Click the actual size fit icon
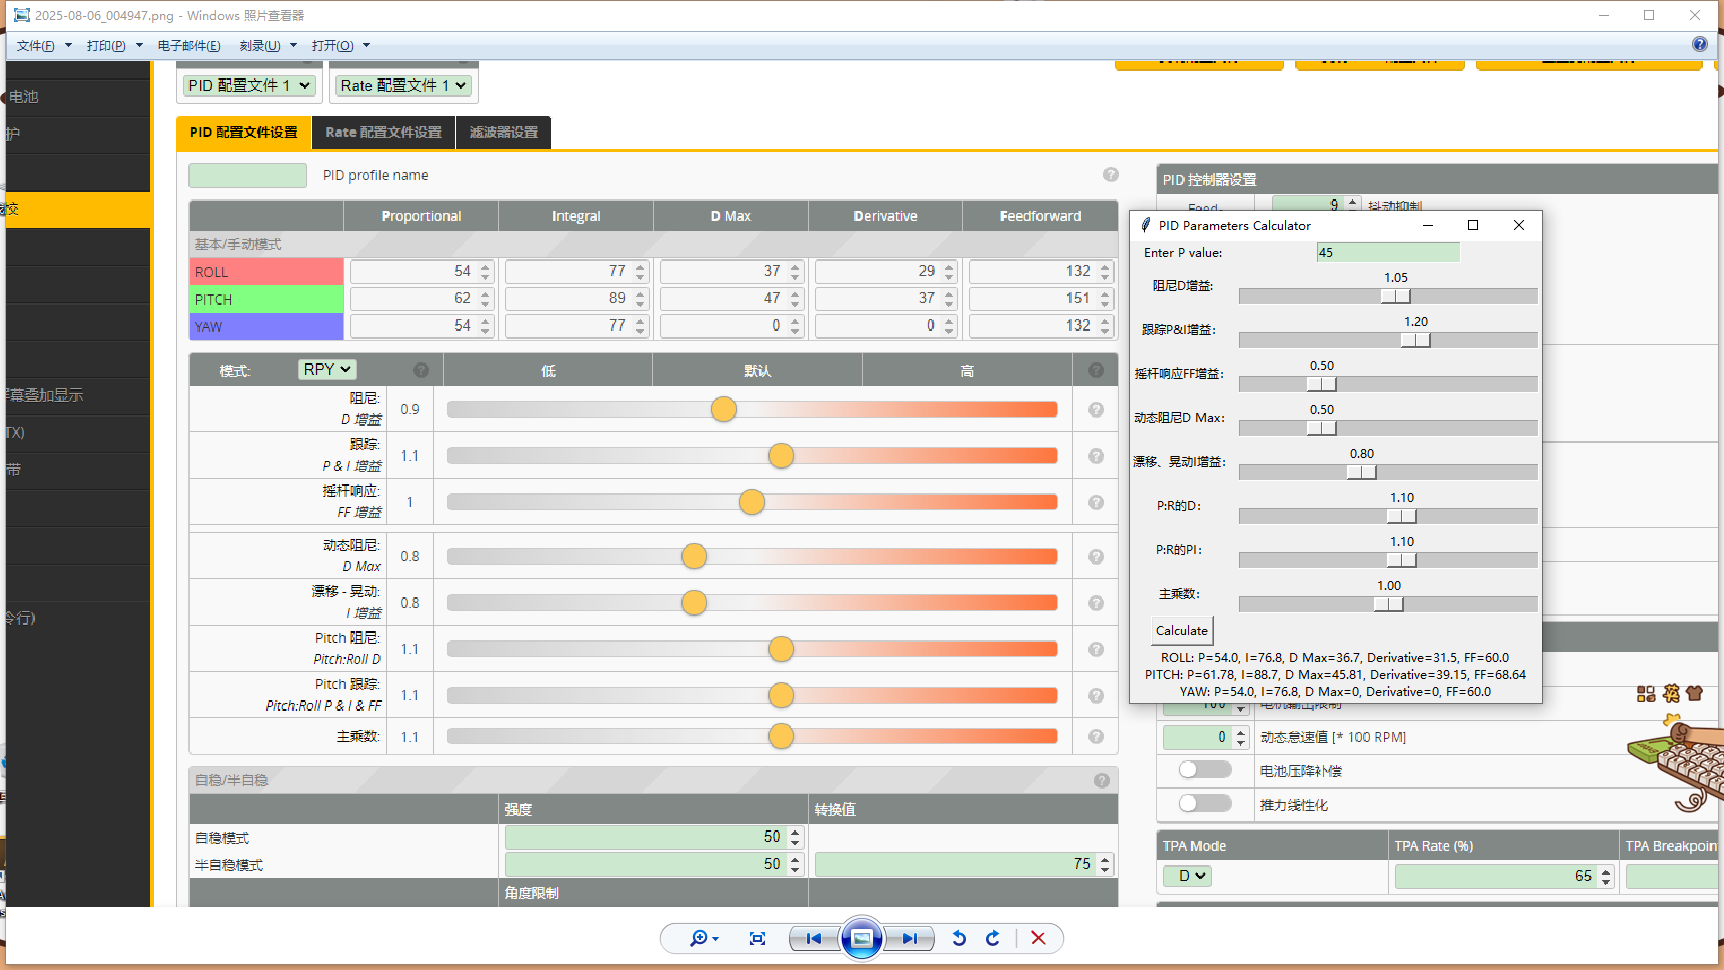 757,938
